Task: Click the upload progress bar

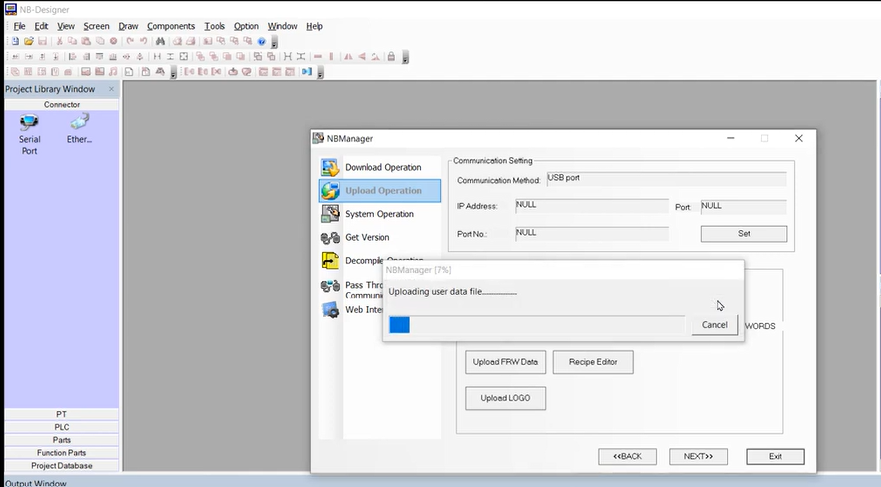Action: (537, 325)
